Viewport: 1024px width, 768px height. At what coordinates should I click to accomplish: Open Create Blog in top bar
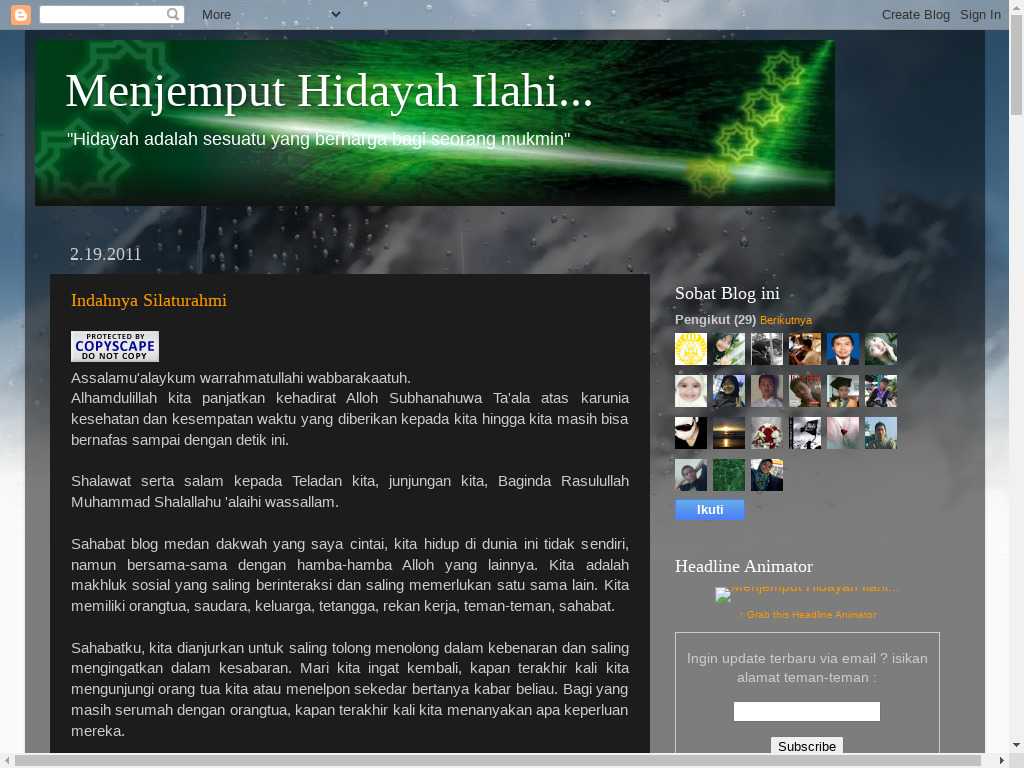point(915,15)
